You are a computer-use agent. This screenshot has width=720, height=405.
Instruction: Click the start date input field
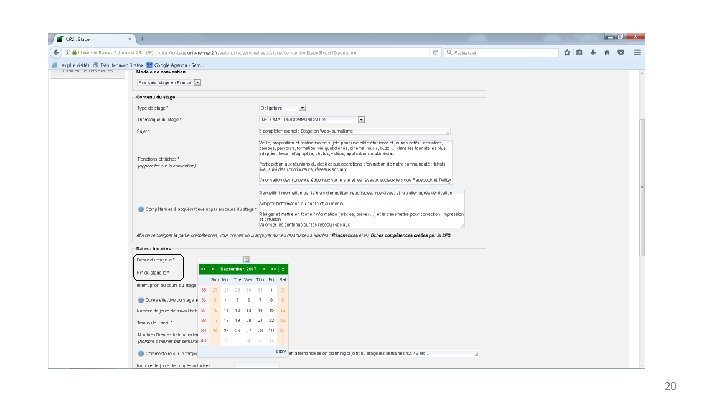coord(220,259)
